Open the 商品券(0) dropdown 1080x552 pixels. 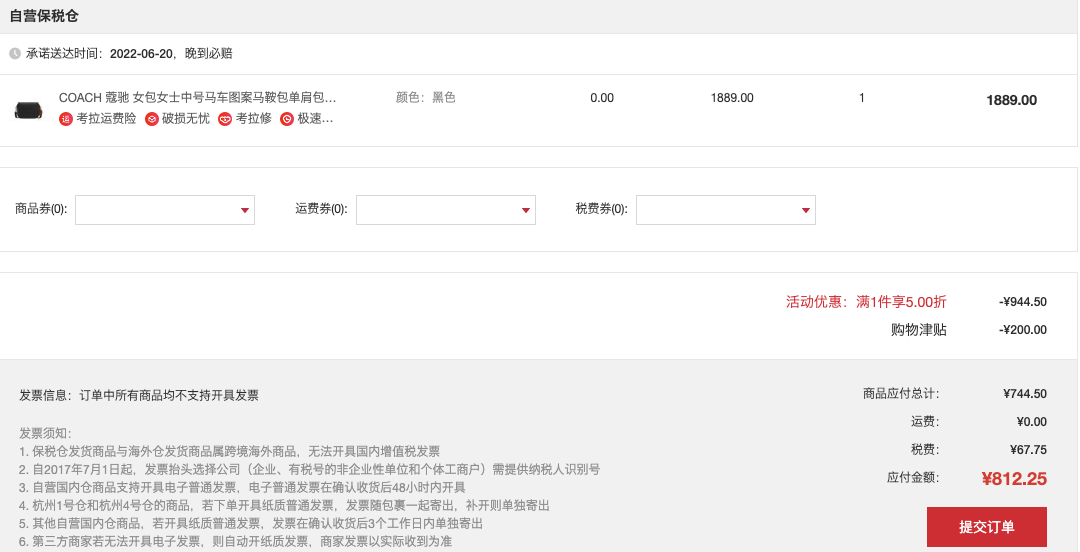(165, 210)
